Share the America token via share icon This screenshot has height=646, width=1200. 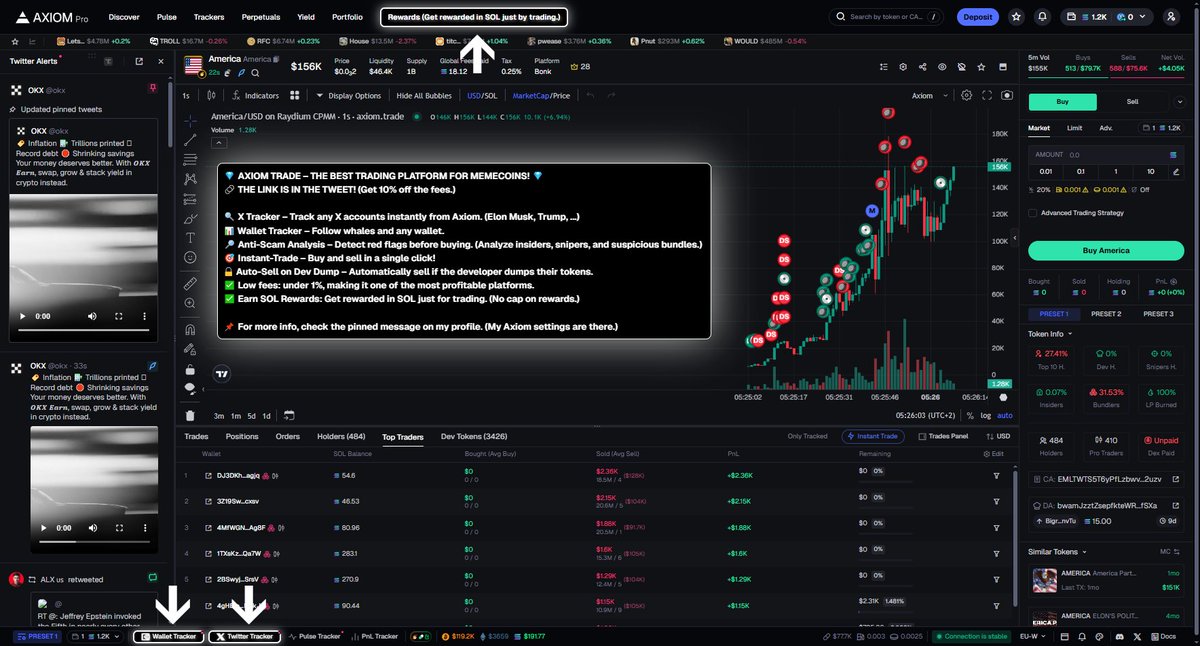click(x=921, y=67)
